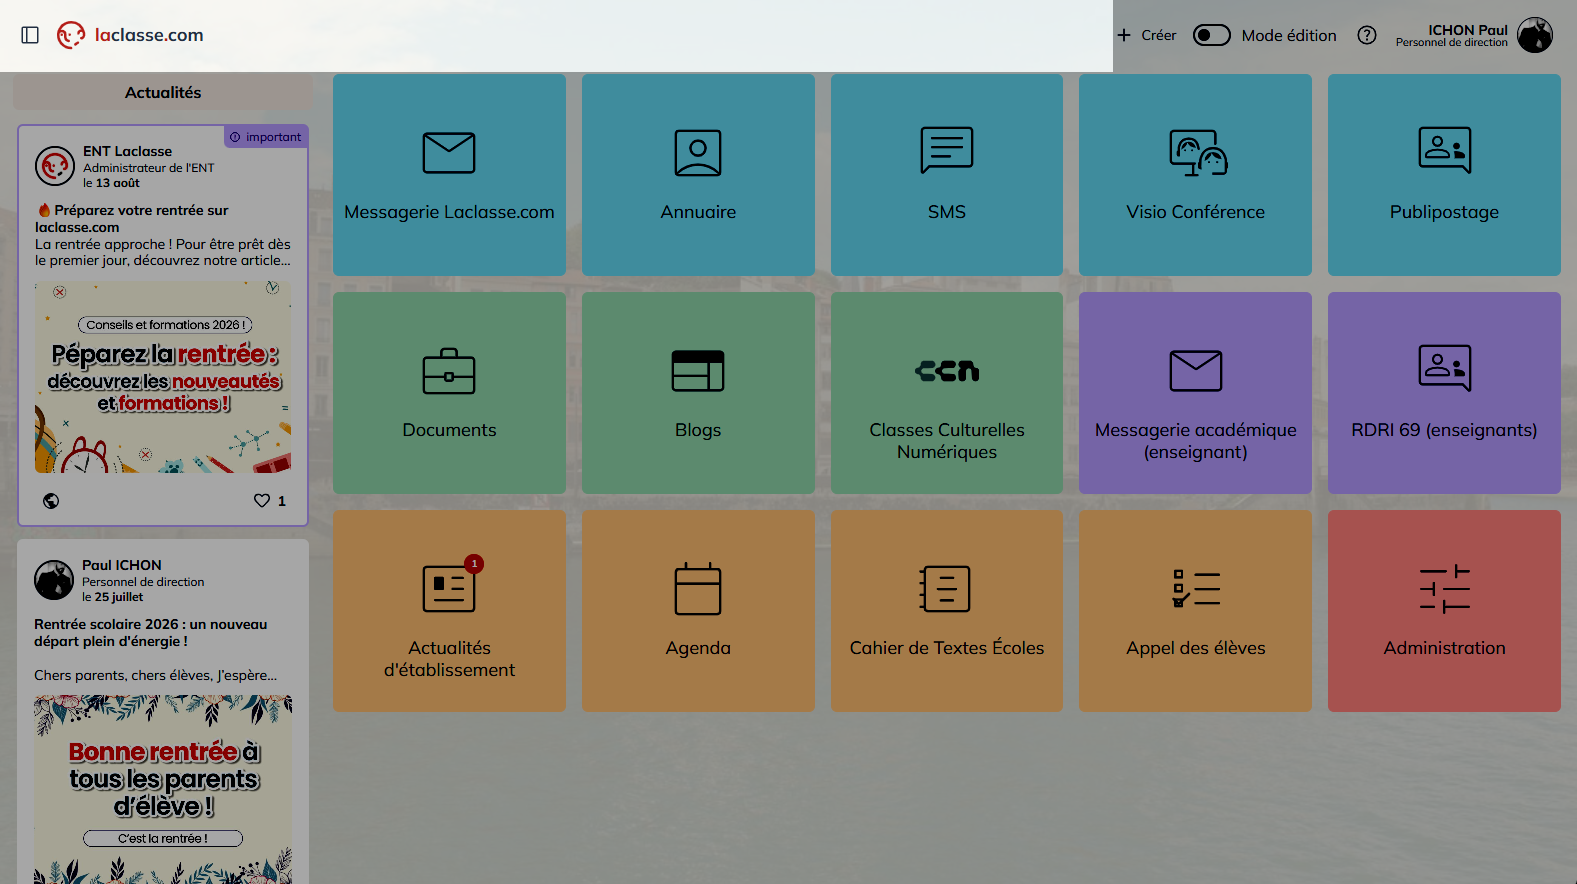This screenshot has height=884, width=1577.
Task: Click the laclasse.com logo
Action: click(x=130, y=35)
